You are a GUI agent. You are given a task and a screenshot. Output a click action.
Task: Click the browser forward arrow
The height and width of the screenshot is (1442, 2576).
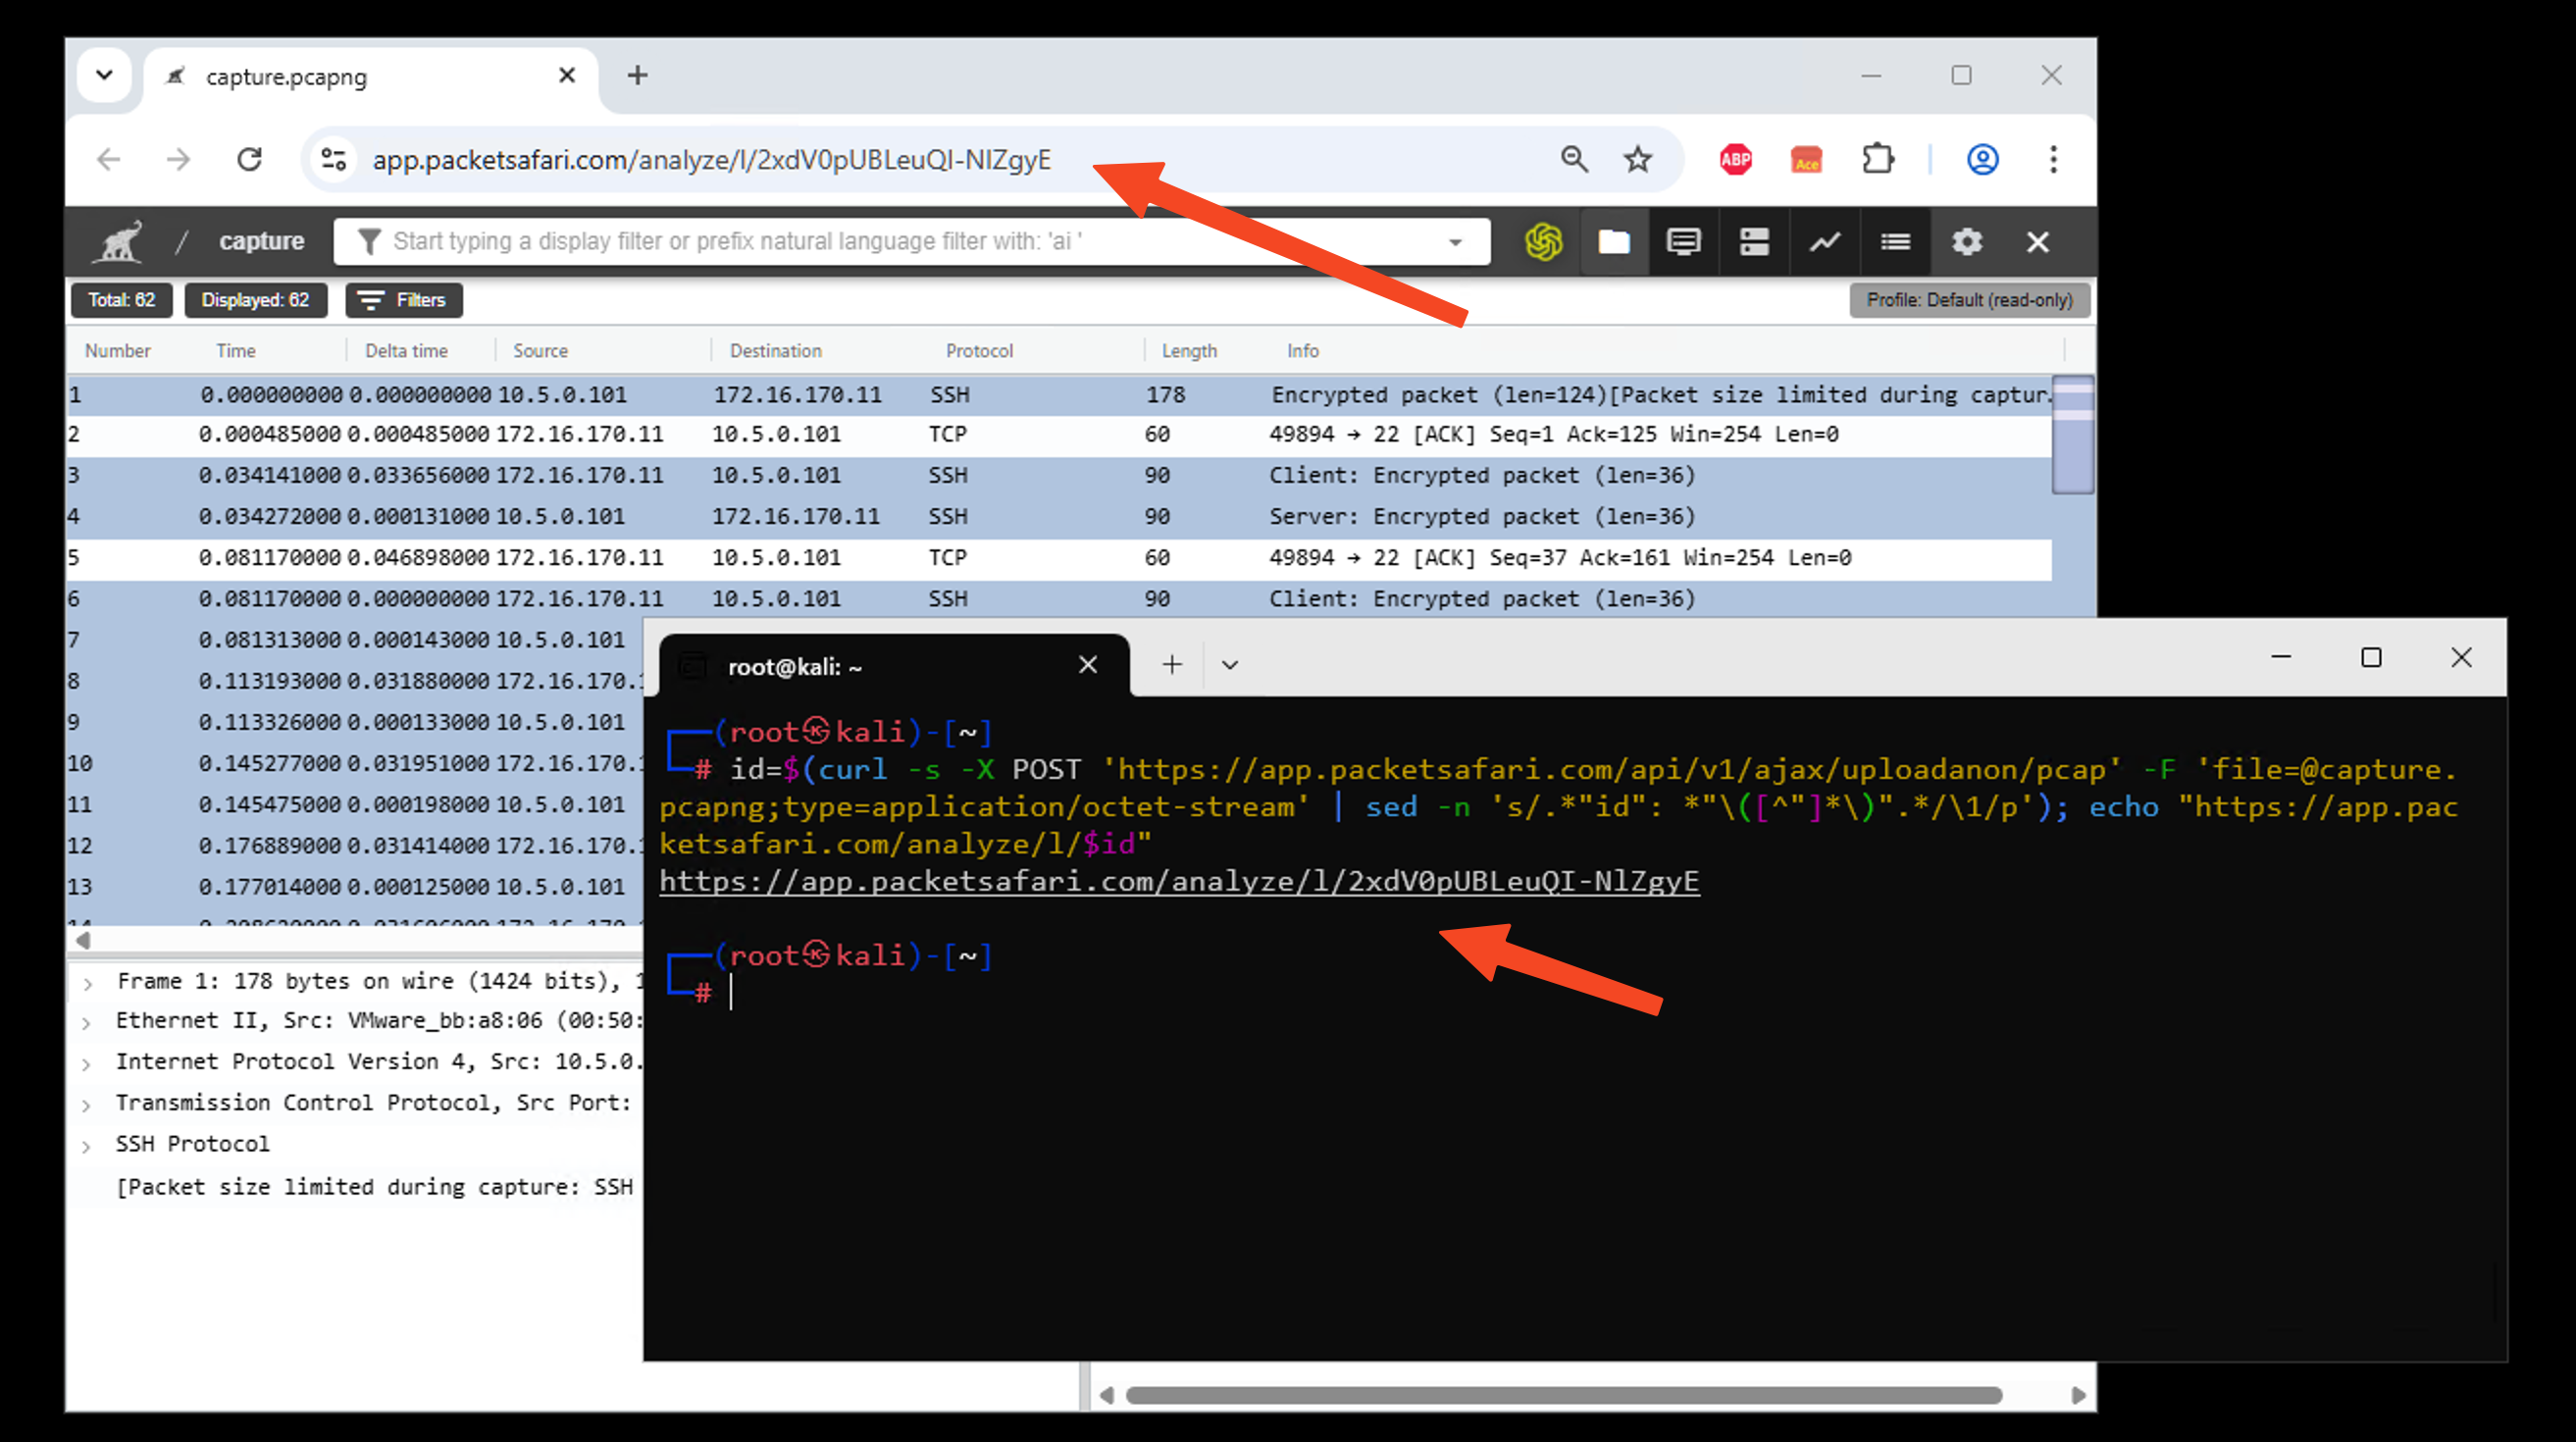tap(178, 159)
